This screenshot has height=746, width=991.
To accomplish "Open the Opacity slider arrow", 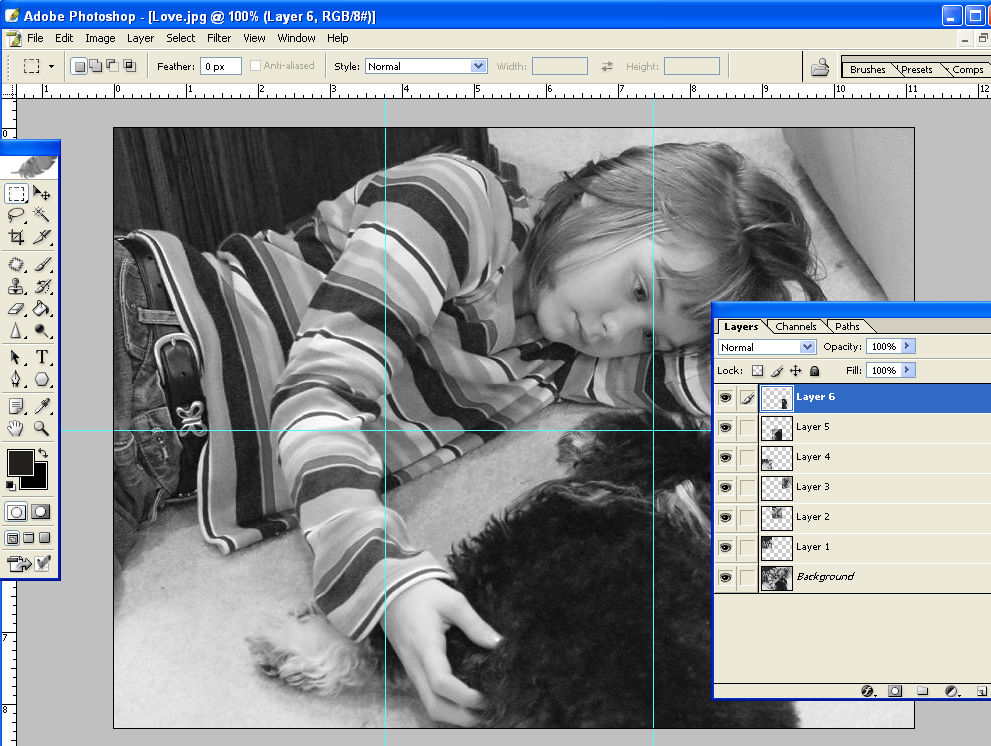I will click(908, 346).
